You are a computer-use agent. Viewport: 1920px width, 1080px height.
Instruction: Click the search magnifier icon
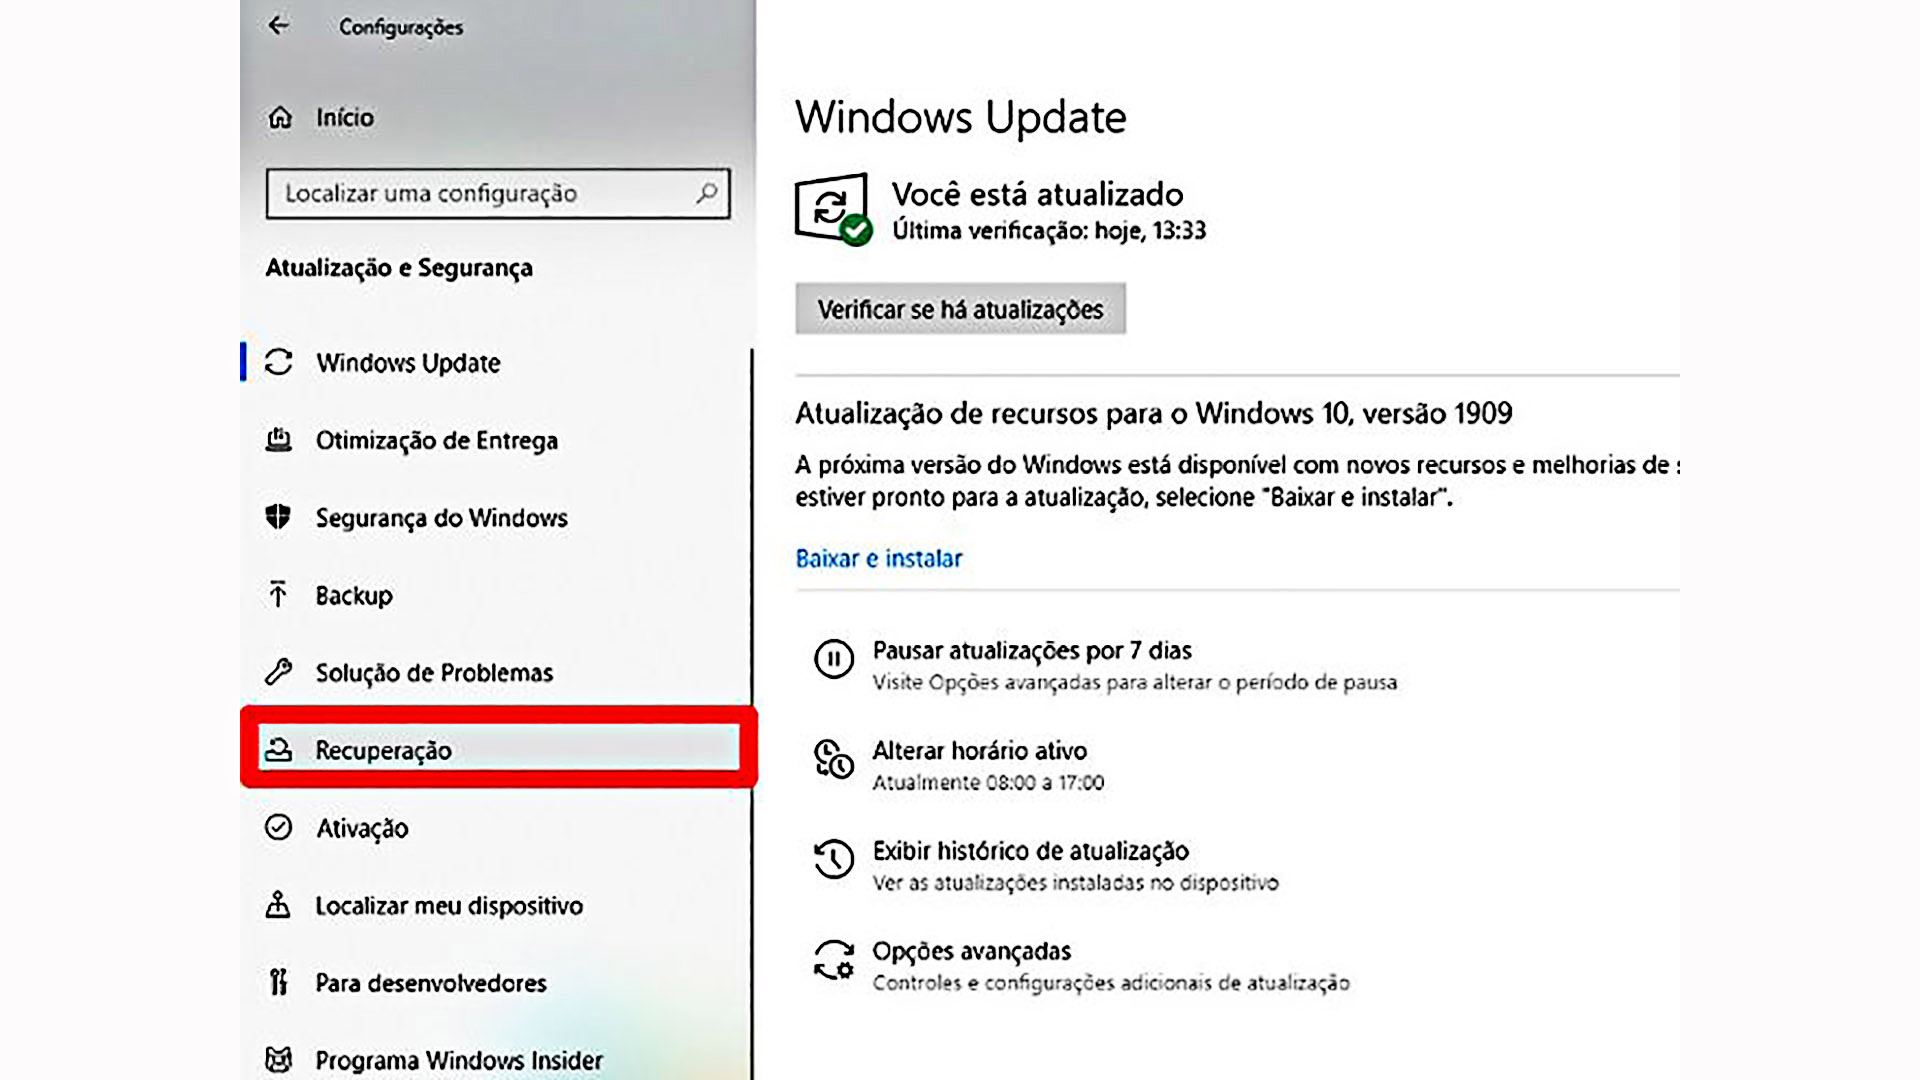(707, 192)
